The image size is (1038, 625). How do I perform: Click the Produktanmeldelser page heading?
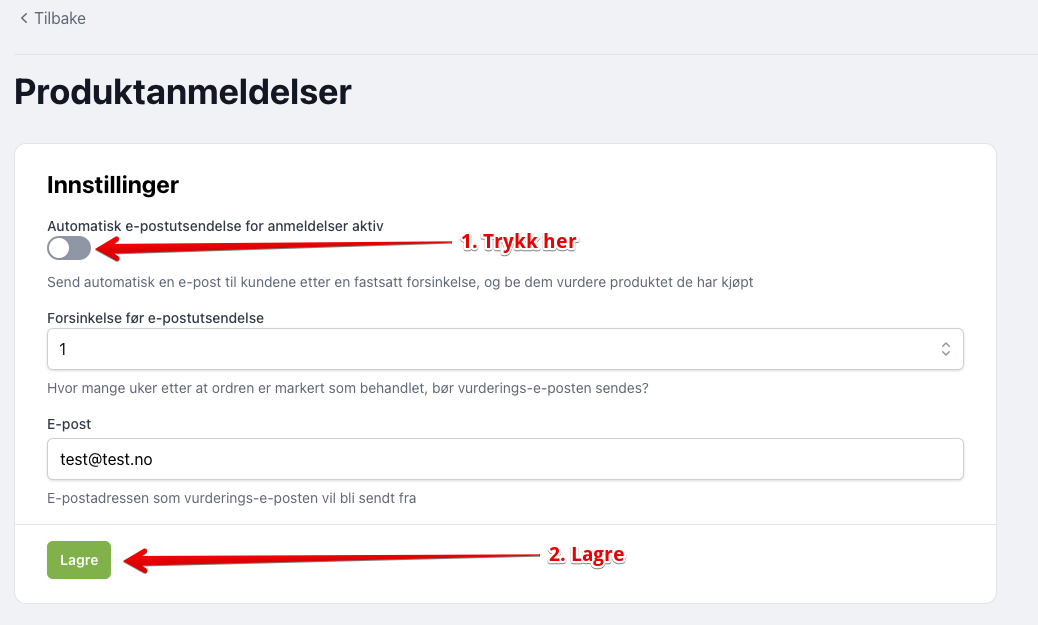click(183, 92)
